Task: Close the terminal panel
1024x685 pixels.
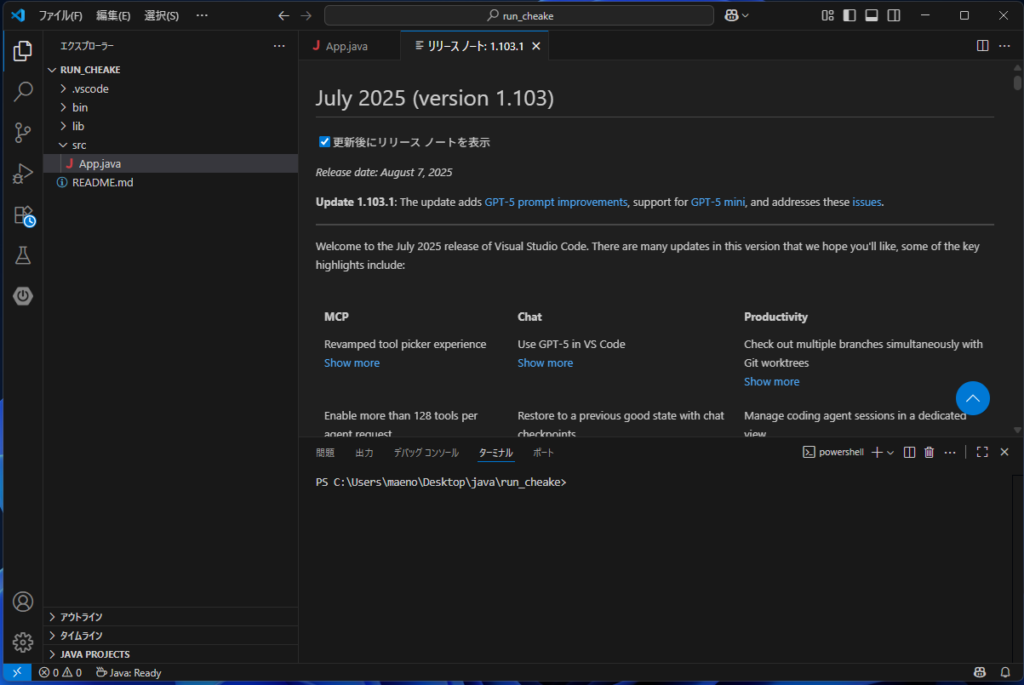Action: 1004,452
